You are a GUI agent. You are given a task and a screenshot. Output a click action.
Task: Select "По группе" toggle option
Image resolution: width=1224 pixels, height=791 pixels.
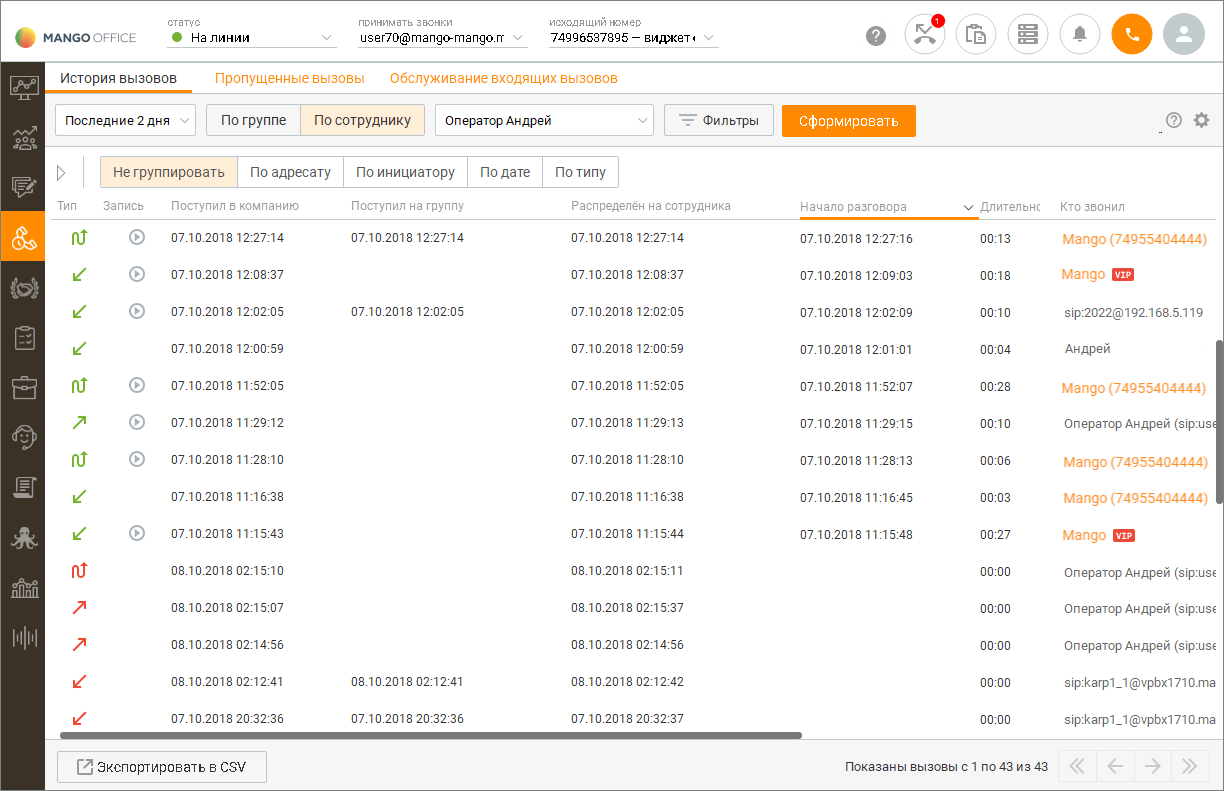tap(253, 120)
